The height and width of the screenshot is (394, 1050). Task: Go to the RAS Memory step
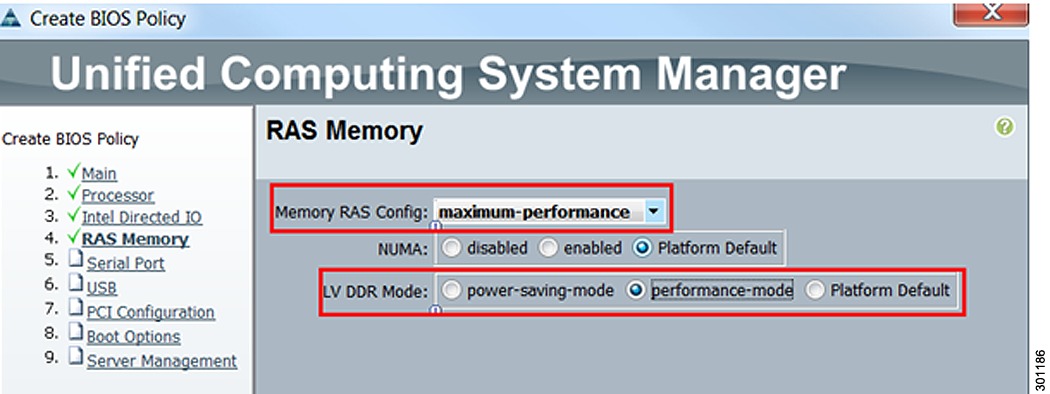tap(135, 239)
